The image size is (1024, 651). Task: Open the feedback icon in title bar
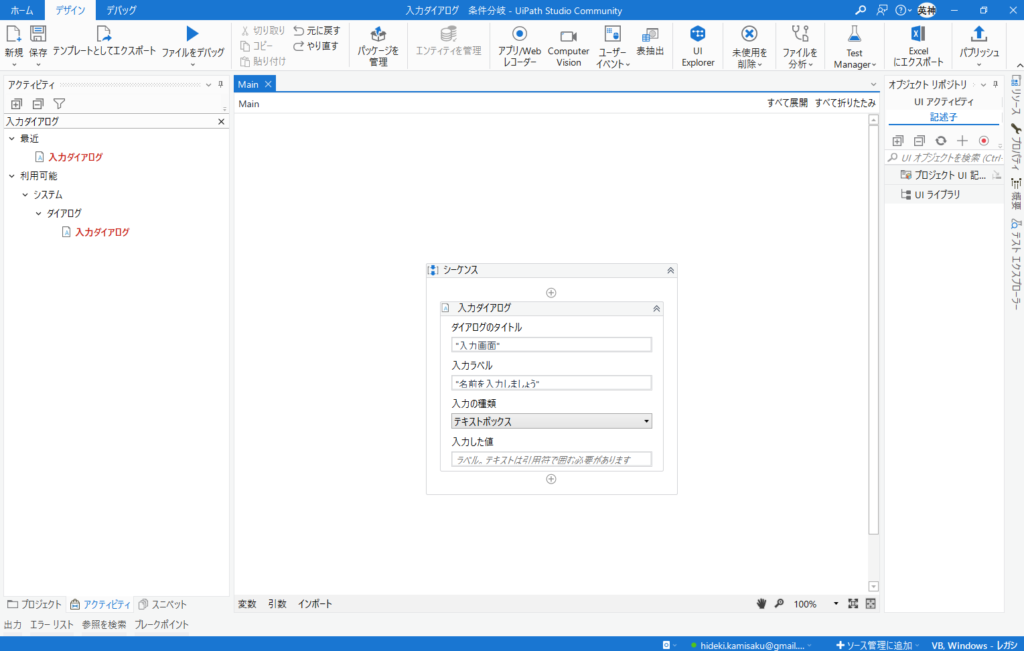click(x=882, y=10)
